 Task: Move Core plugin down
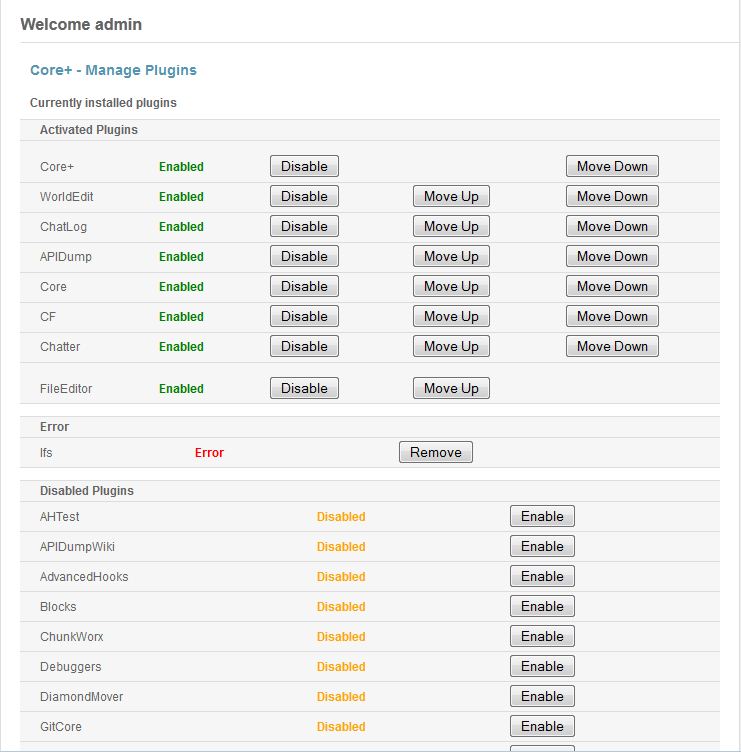(x=612, y=286)
